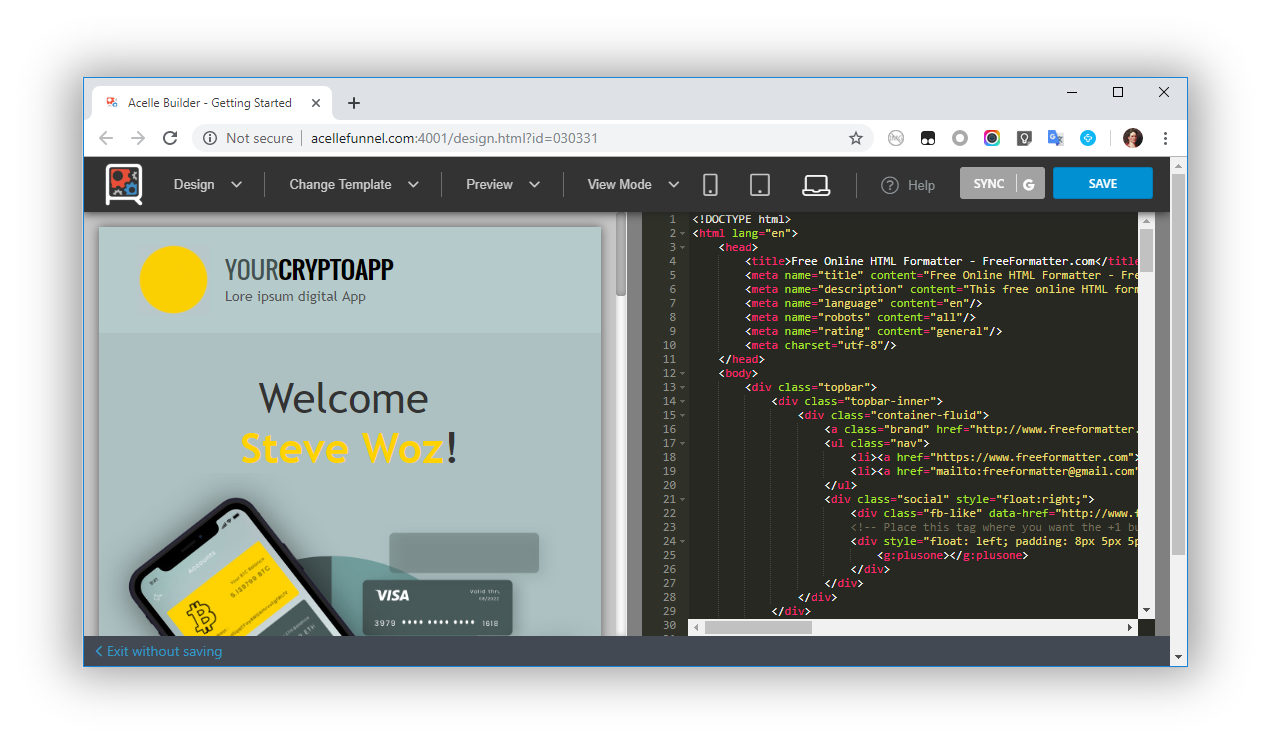The image size is (1270, 745).
Task: Click the Exit without saving link
Action: pos(157,651)
